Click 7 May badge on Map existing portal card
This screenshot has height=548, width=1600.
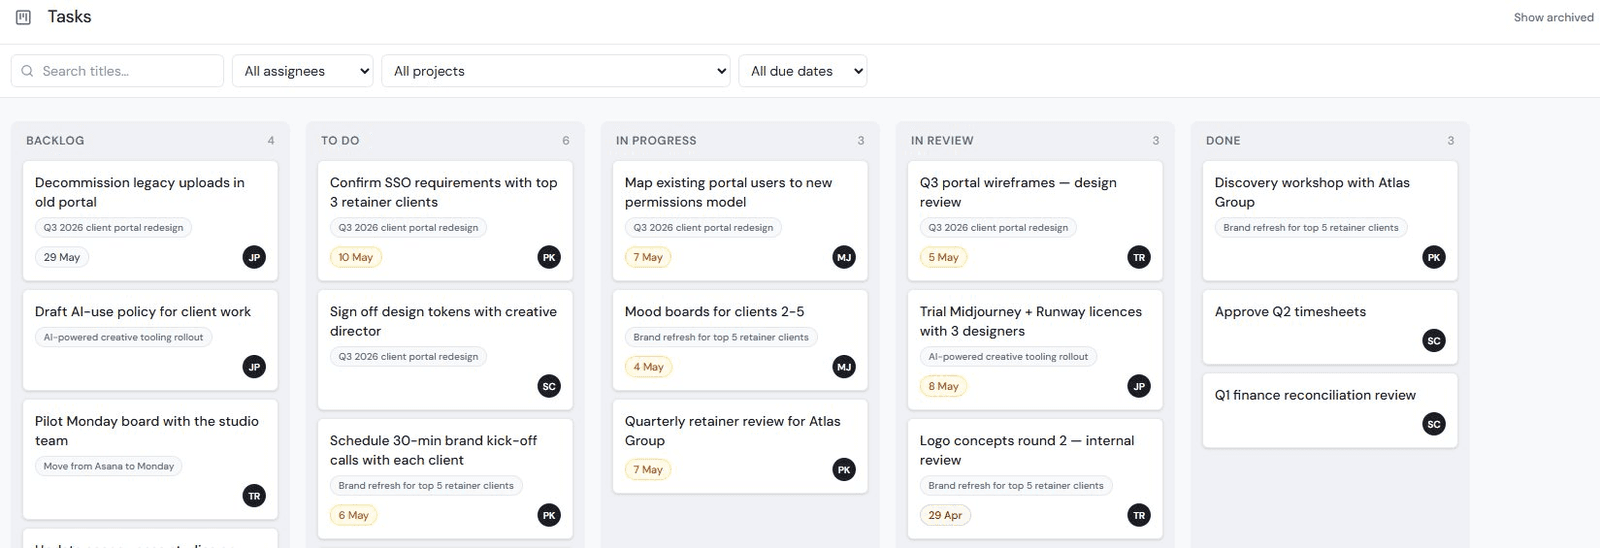coord(648,257)
